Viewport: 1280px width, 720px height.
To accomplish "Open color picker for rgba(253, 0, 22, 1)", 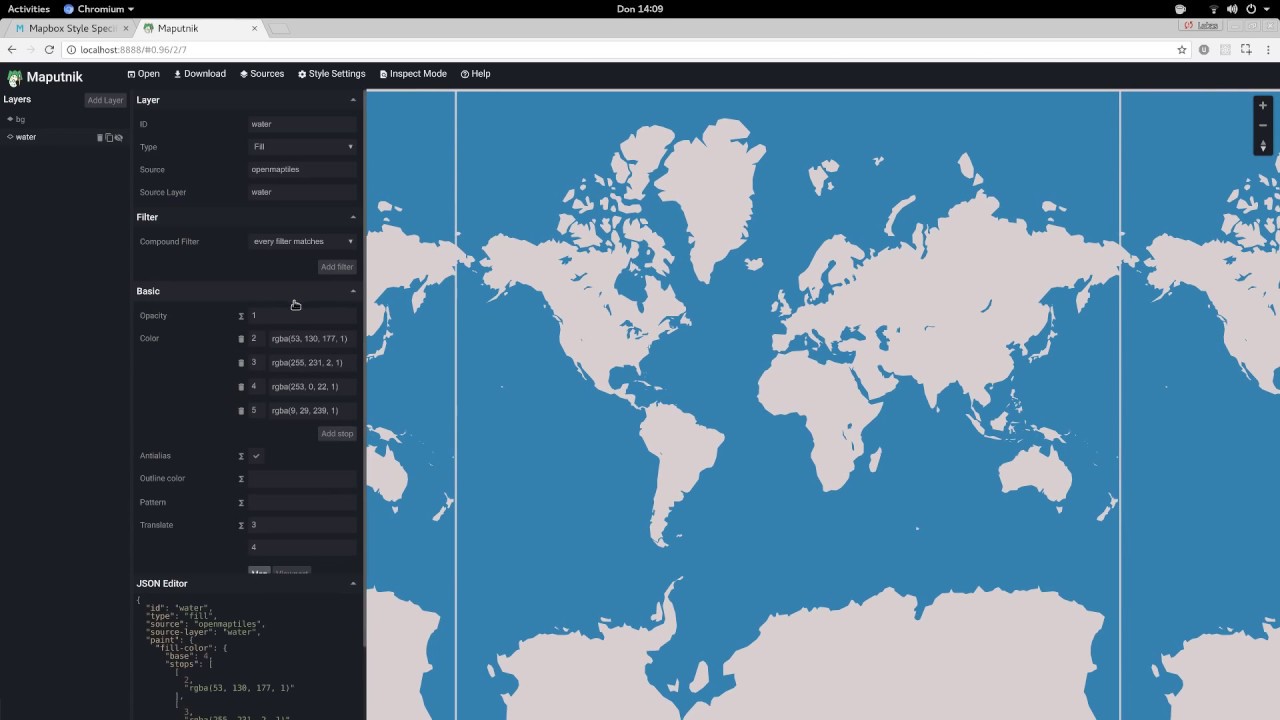I will 312,387.
